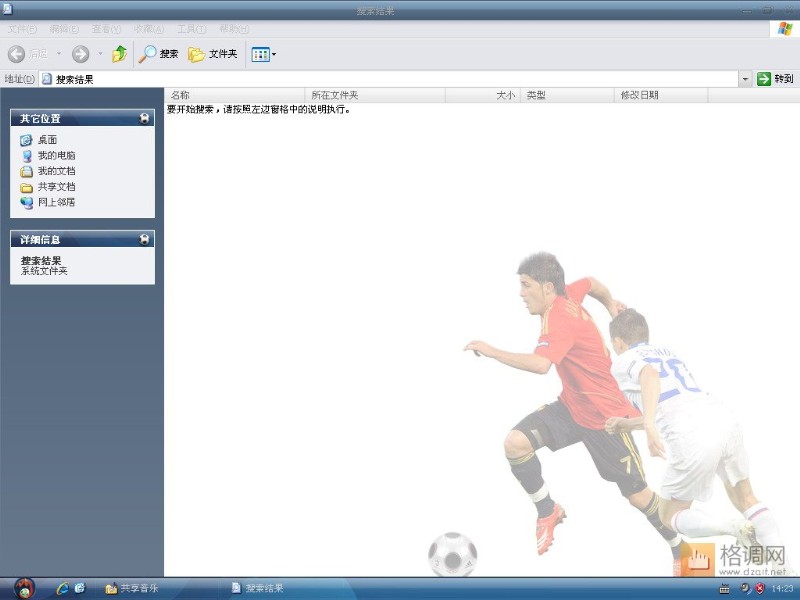Image resolution: width=800 pixels, height=600 pixels.
Task: Open the 查看(V) menu
Action: [106, 29]
